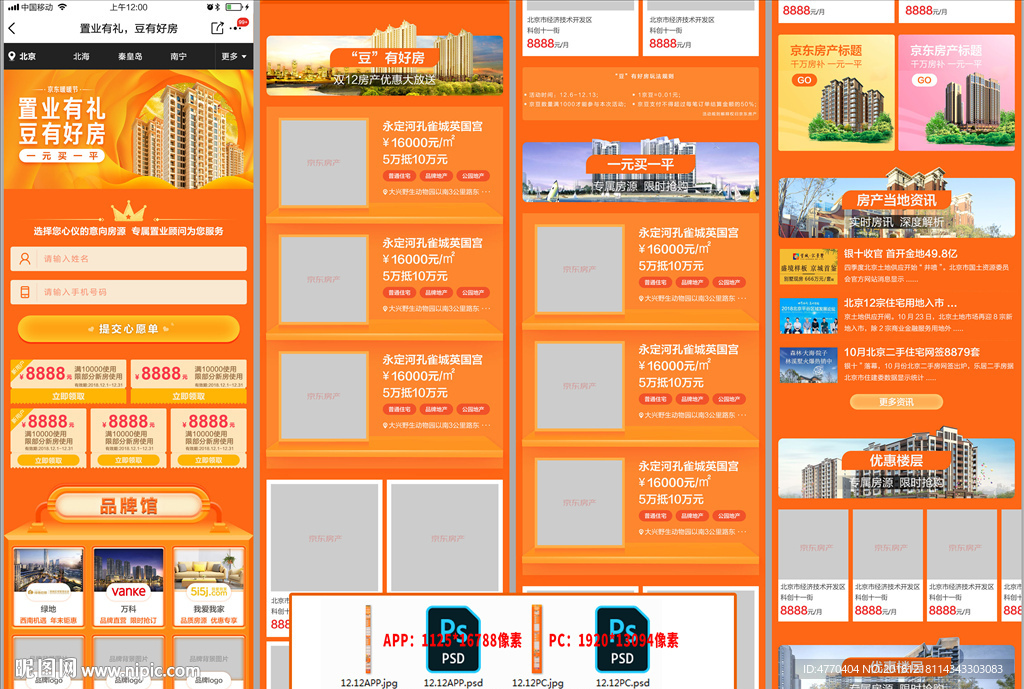This screenshot has width=1024, height=689.
Task: Open the 12.12PC.jpg file
Action: click(537, 647)
